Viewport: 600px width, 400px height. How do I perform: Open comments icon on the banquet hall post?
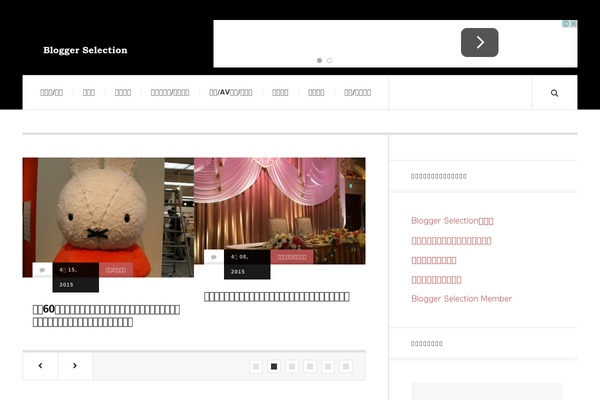pos(214,257)
